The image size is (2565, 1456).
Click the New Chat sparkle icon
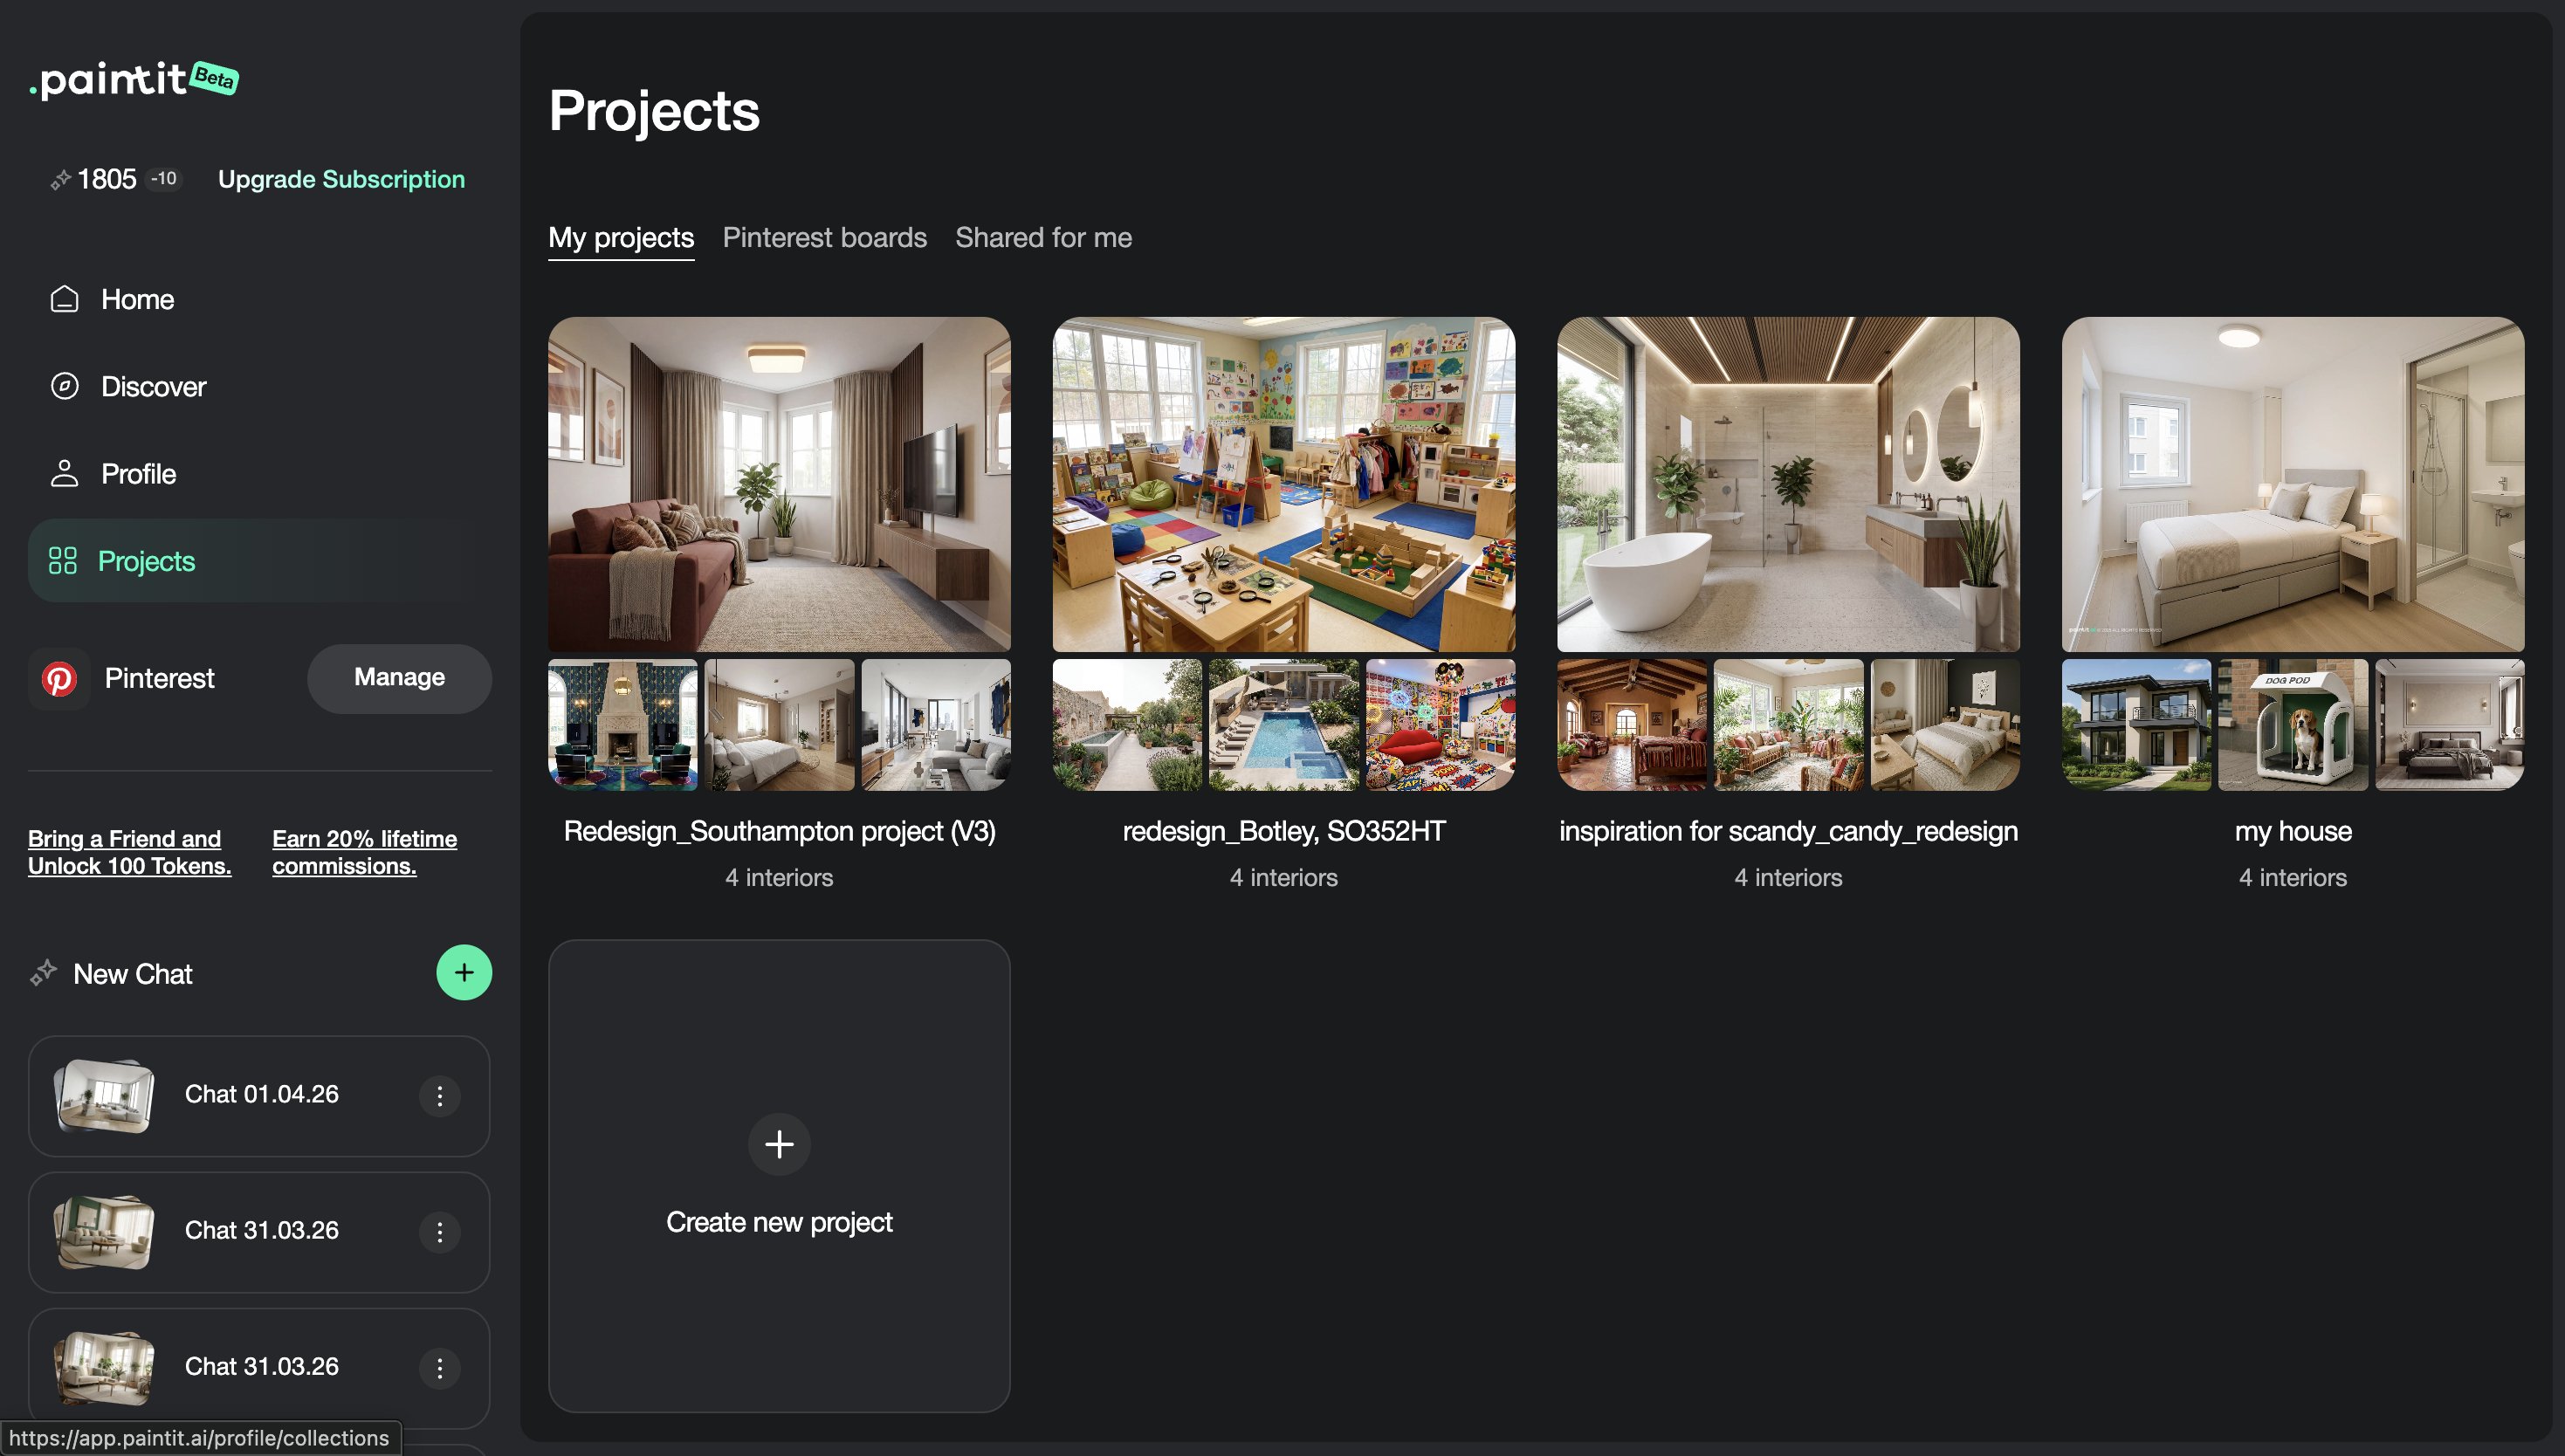[x=44, y=971]
